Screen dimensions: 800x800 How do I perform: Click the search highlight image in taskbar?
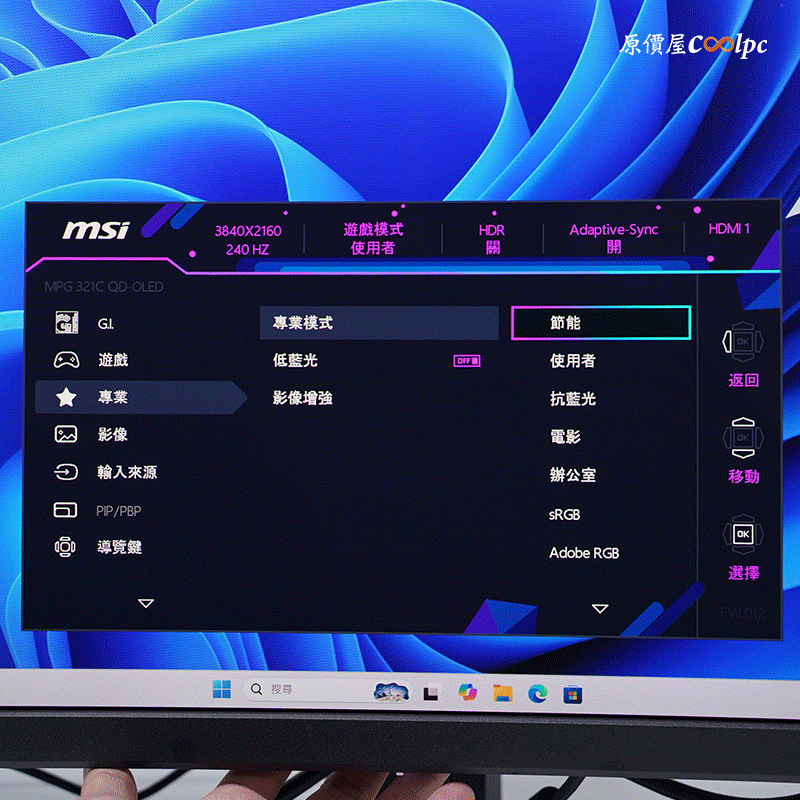coord(391,692)
